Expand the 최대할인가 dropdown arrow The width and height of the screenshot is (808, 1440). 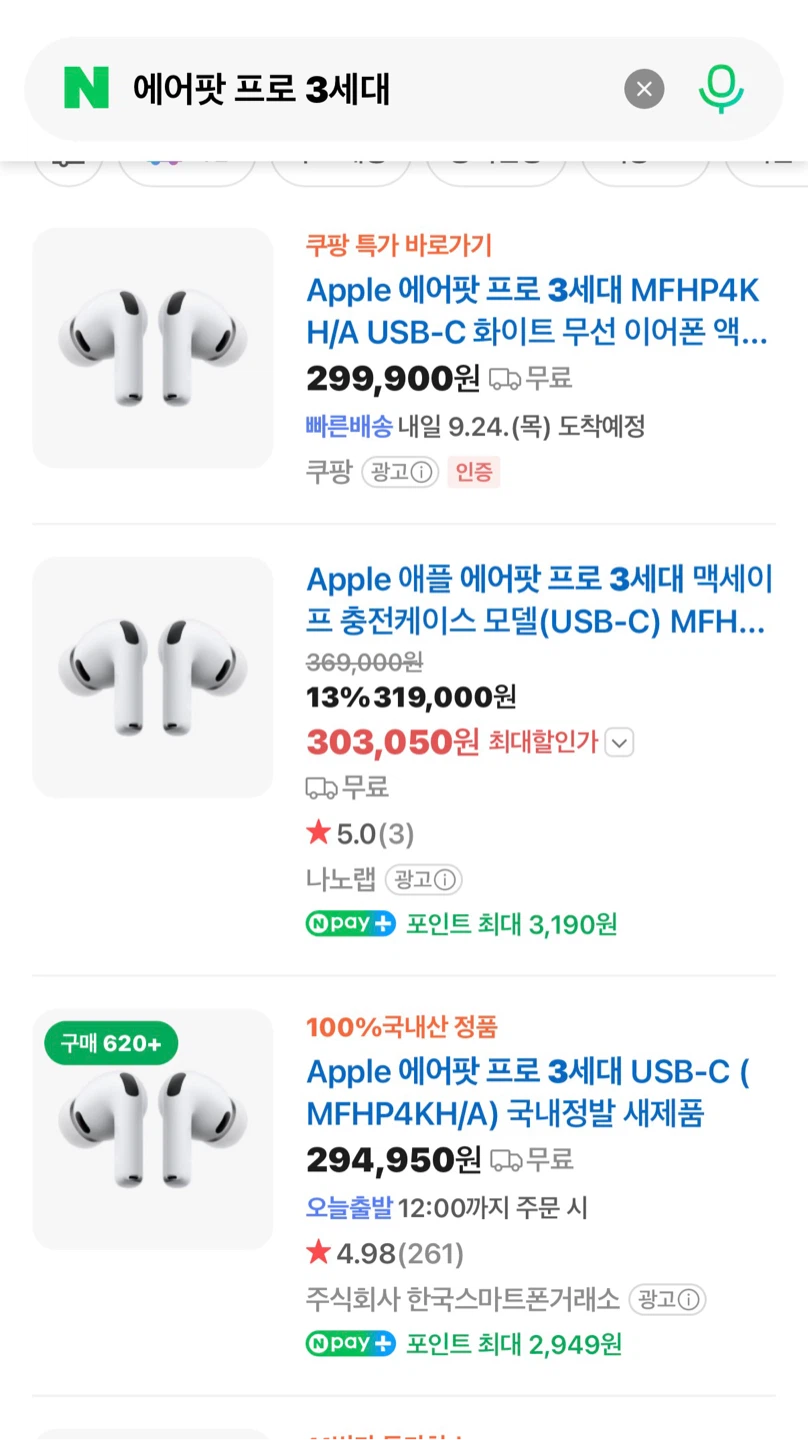tap(620, 743)
